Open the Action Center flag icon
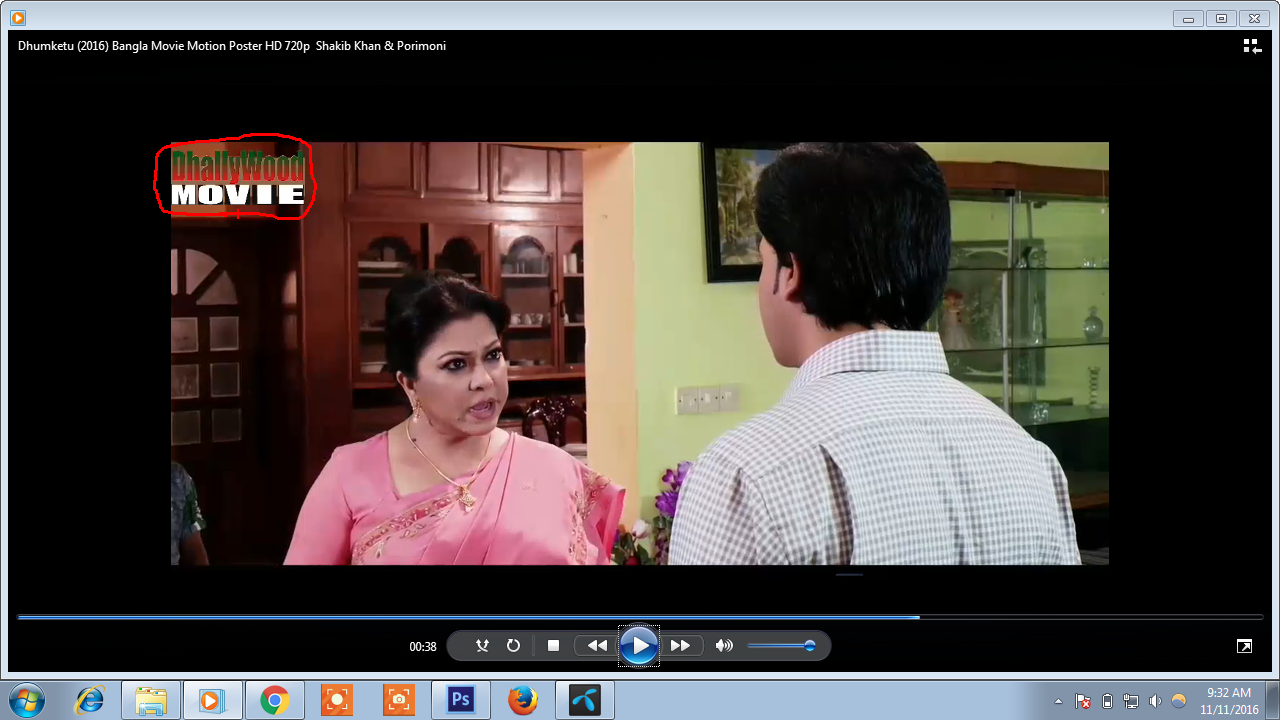This screenshot has width=1280, height=720. point(1082,701)
